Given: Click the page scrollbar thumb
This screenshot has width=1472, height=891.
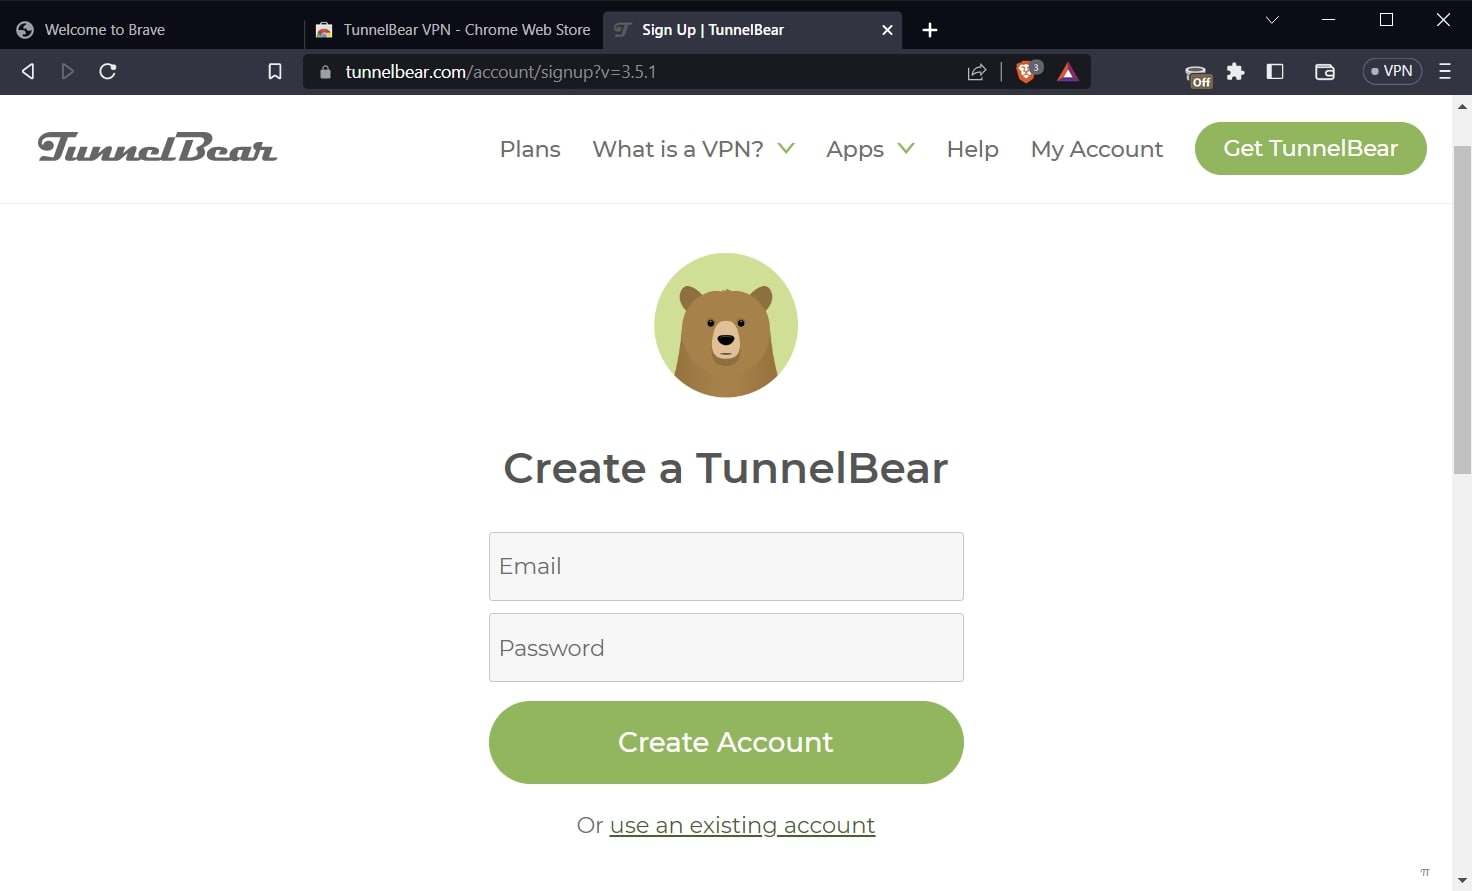Looking at the screenshot, I should 1462,310.
